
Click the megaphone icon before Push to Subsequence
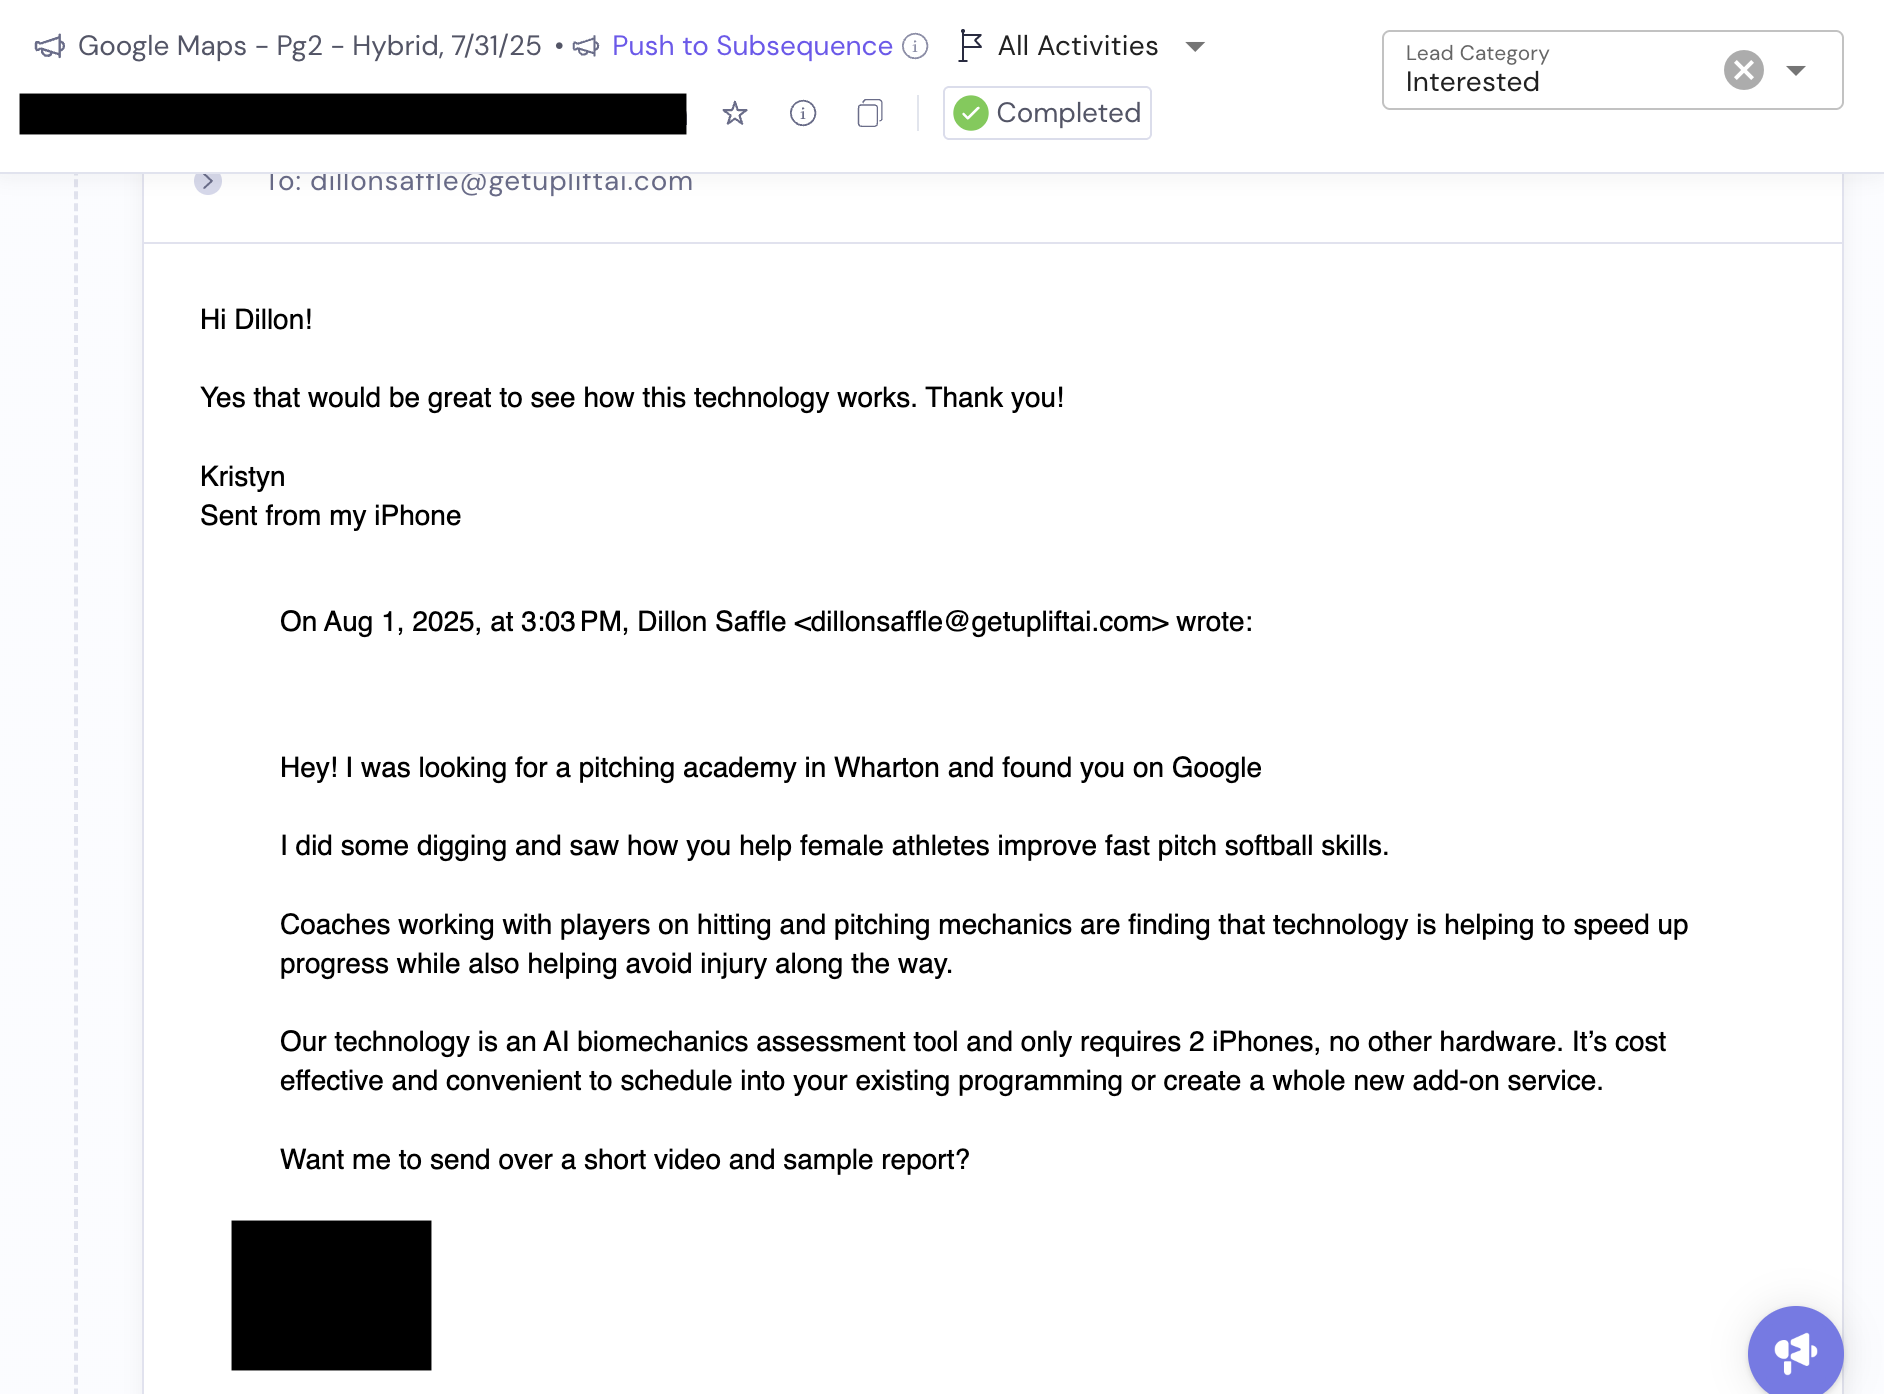point(586,46)
